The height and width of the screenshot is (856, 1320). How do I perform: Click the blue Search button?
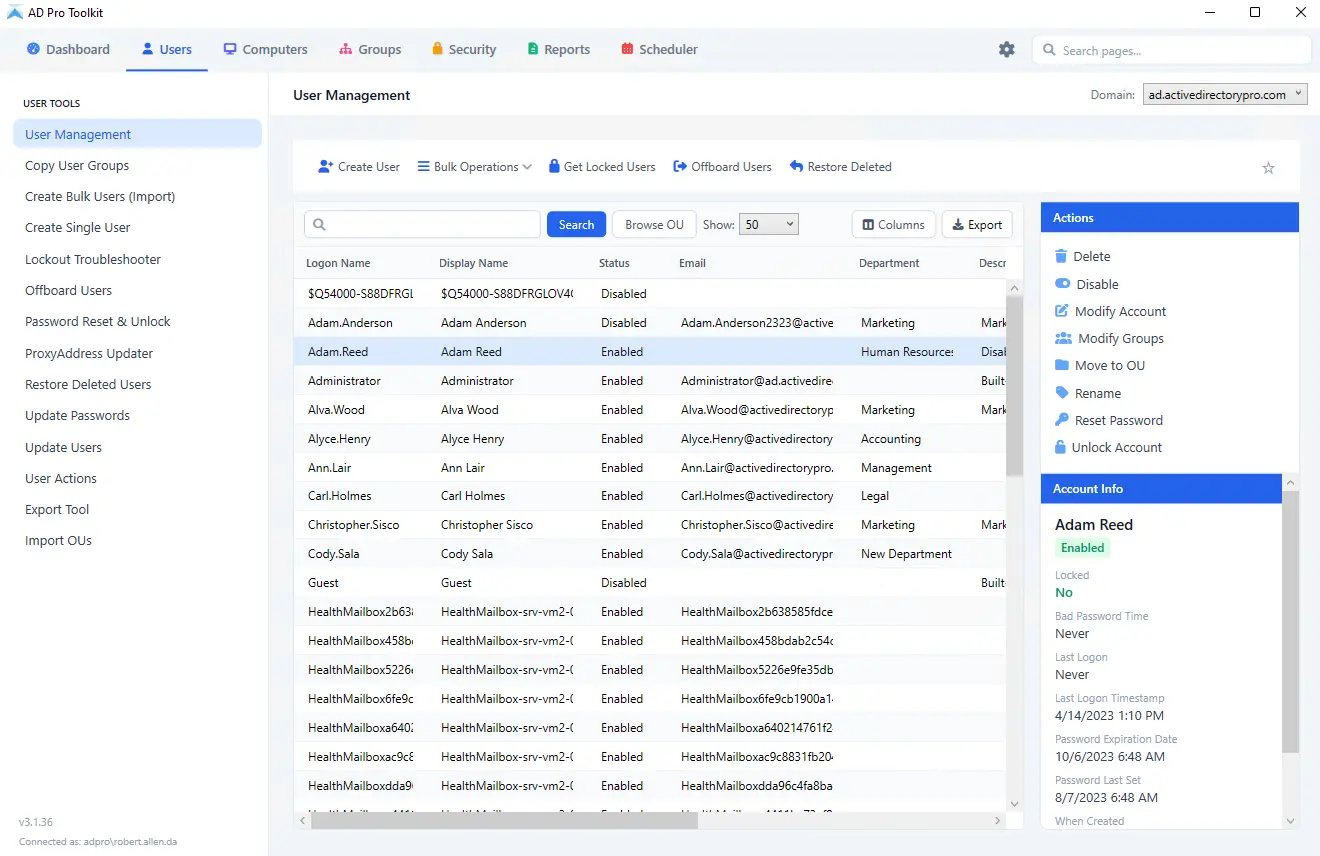(576, 225)
